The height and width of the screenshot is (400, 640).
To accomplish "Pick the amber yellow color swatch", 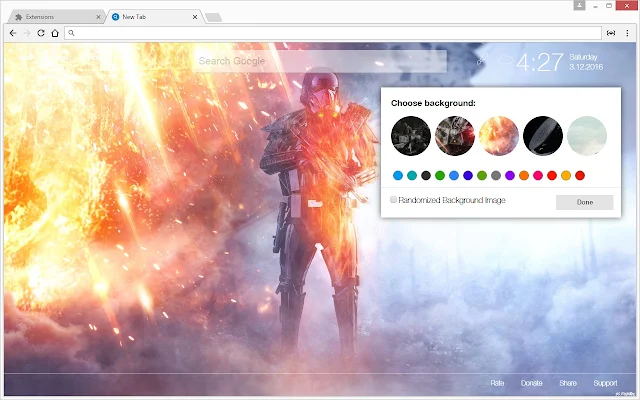I will (x=566, y=176).
